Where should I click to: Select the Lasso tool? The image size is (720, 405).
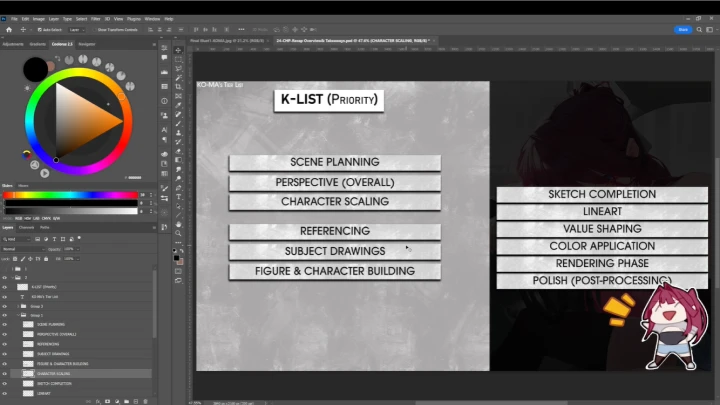point(179,68)
